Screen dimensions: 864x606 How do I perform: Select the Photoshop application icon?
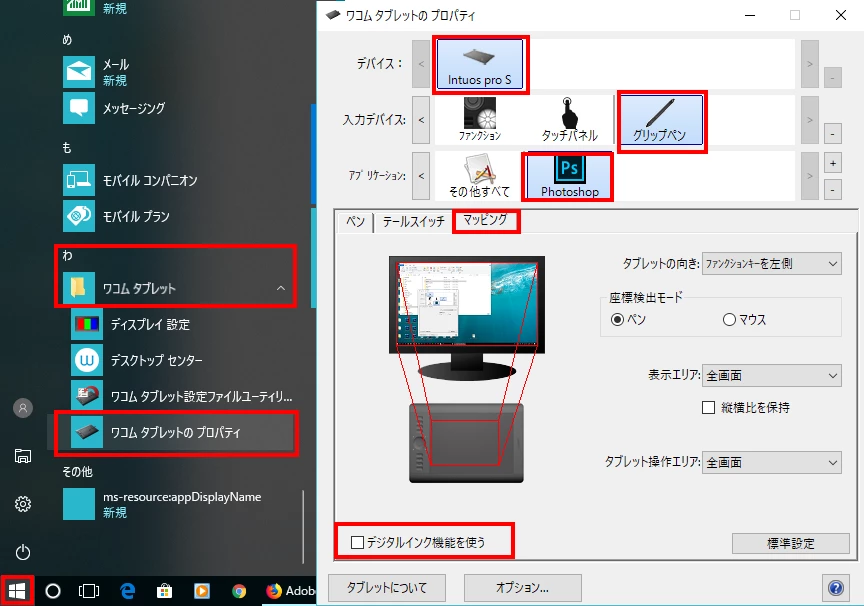569,176
